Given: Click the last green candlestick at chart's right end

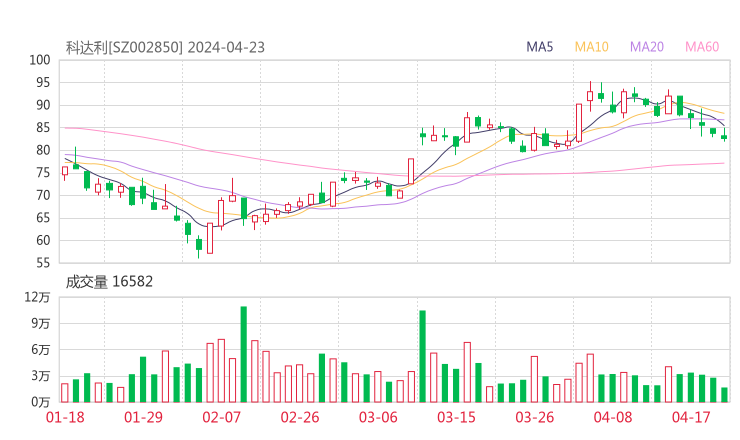Looking at the screenshot, I should [724, 137].
